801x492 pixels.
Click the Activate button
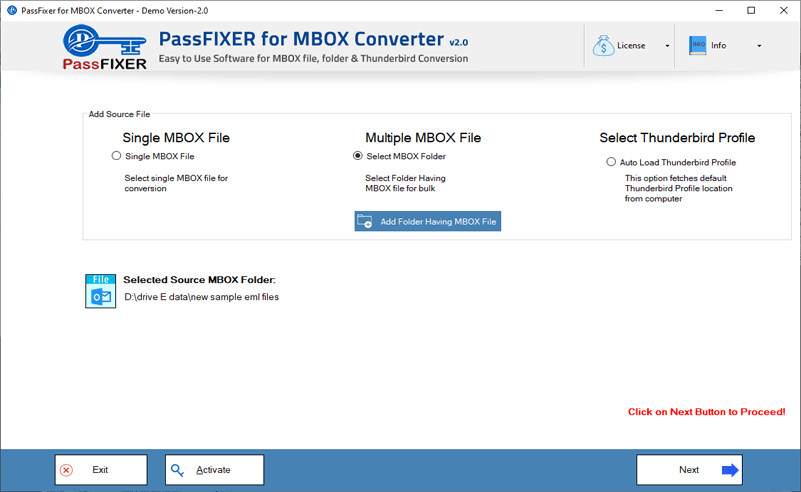[x=215, y=470]
